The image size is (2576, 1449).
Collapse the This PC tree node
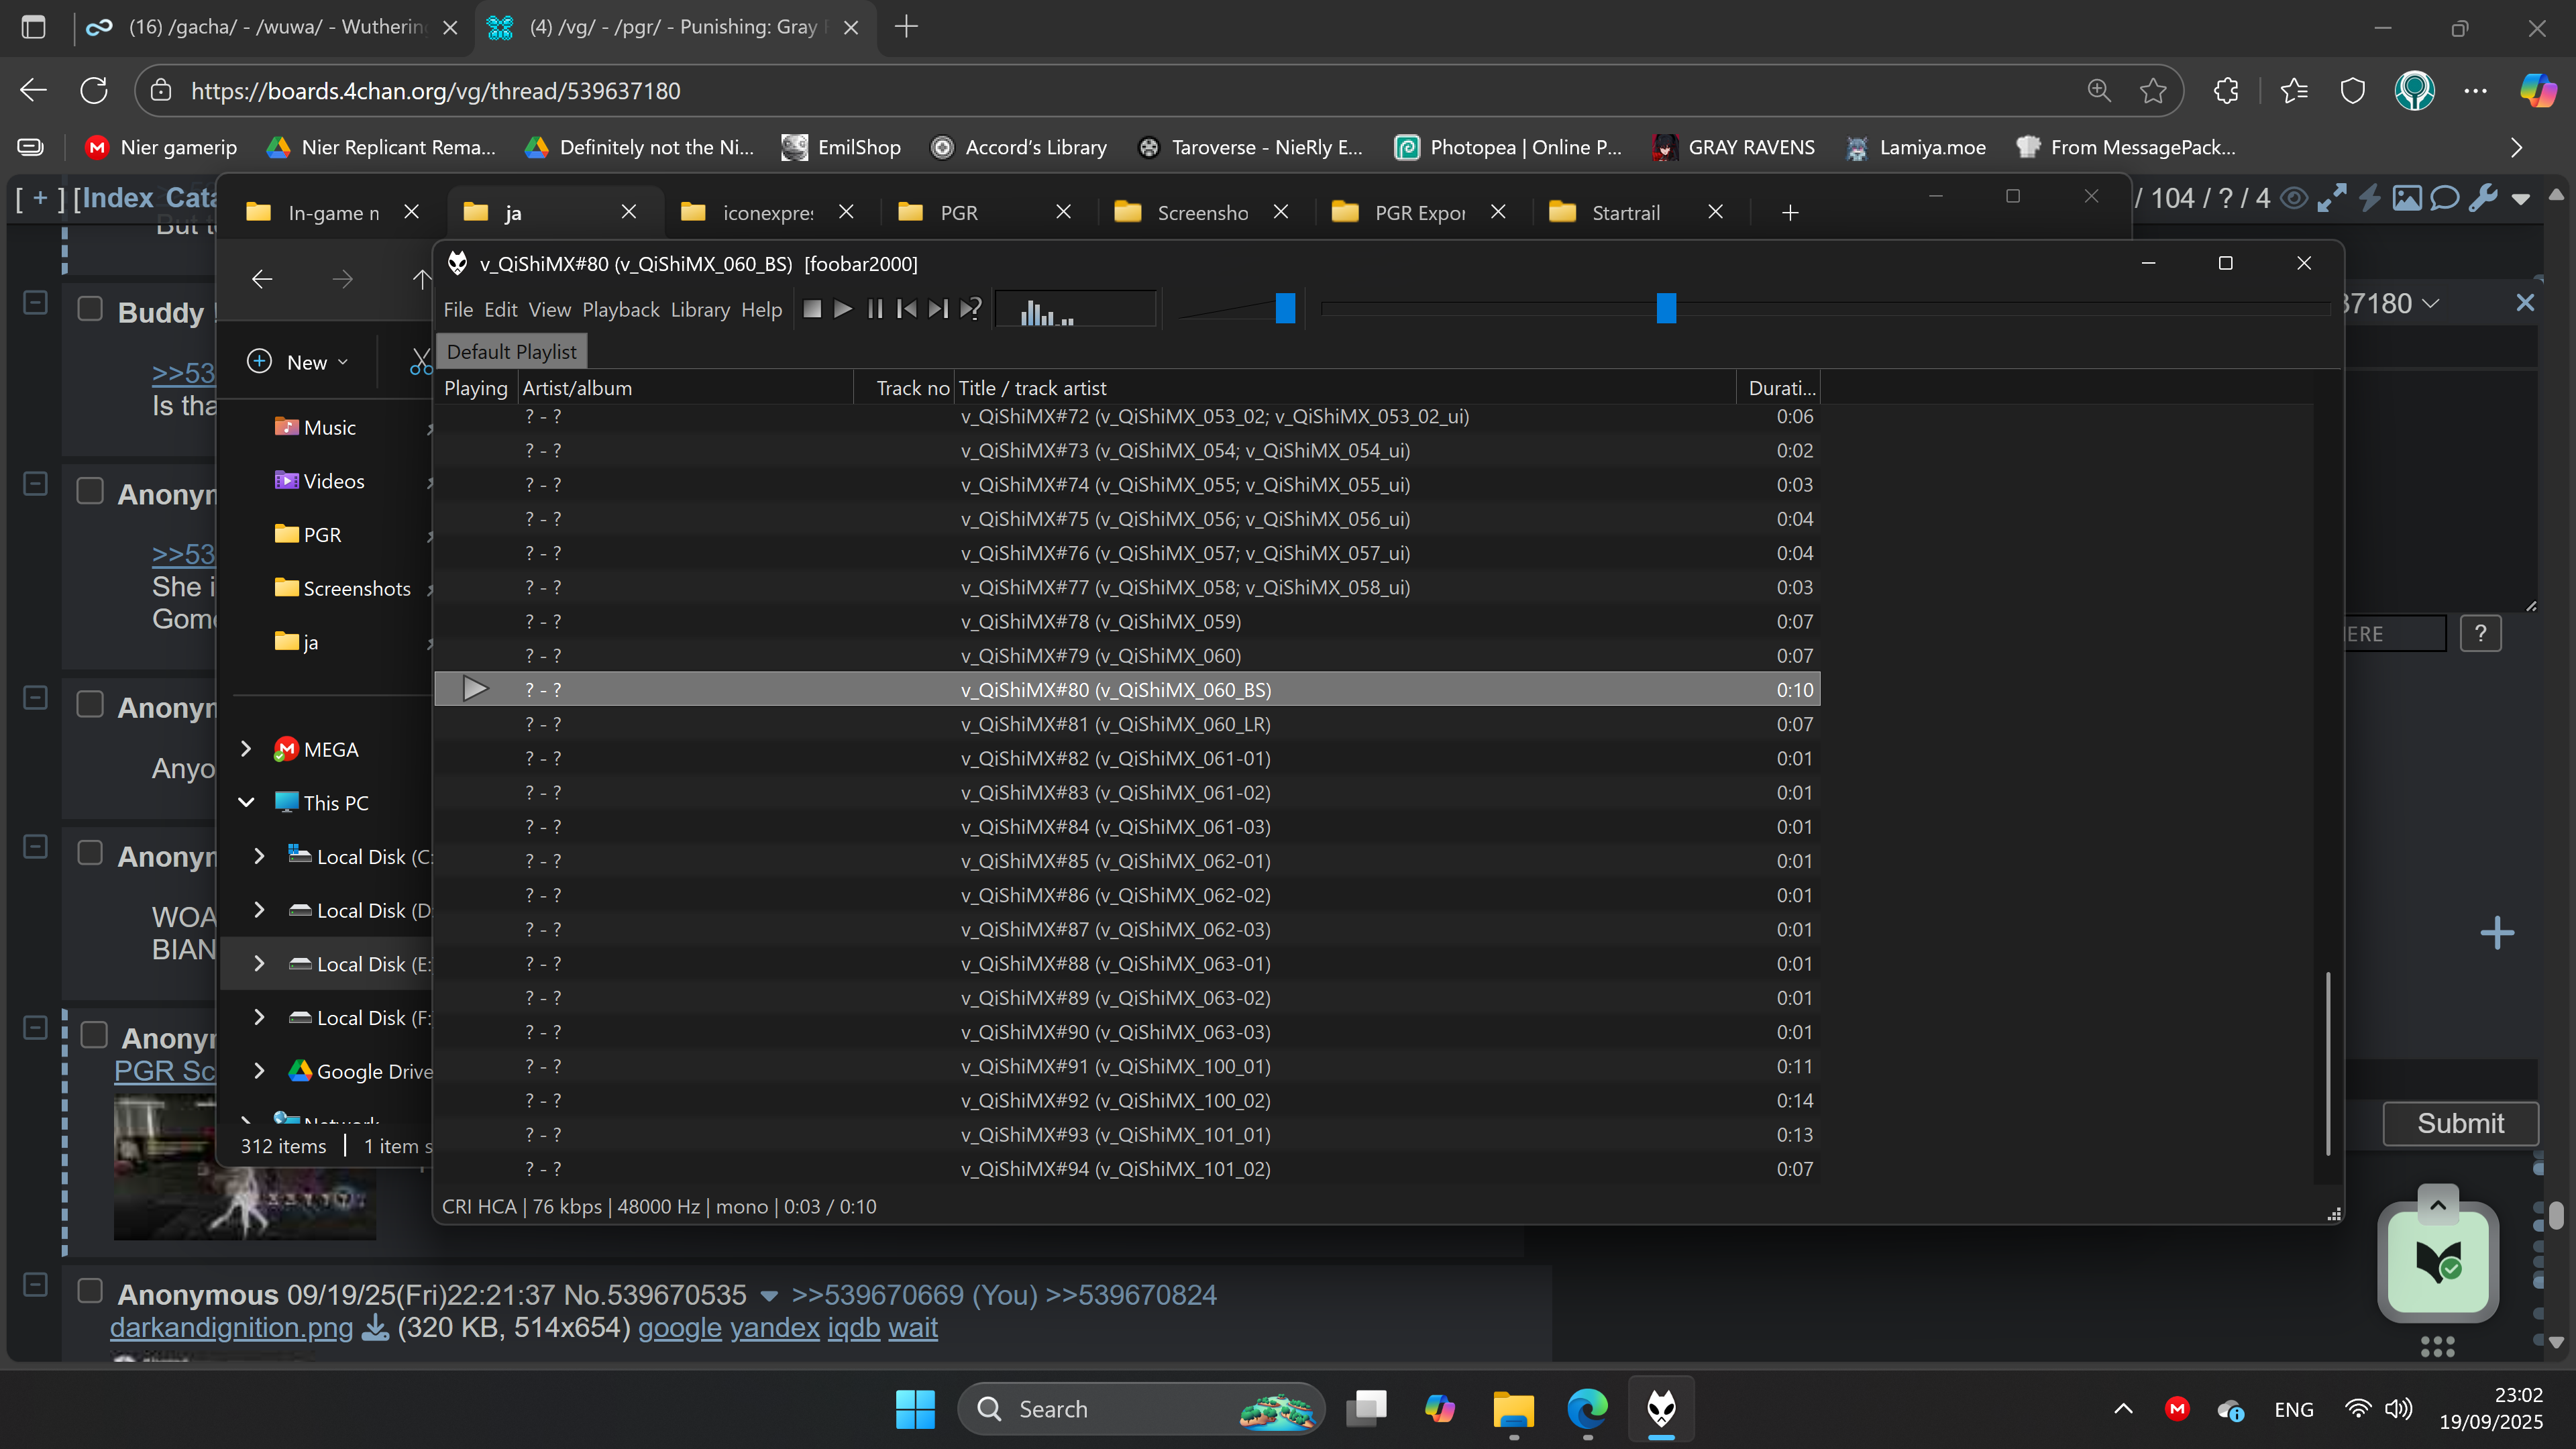pyautogui.click(x=246, y=802)
